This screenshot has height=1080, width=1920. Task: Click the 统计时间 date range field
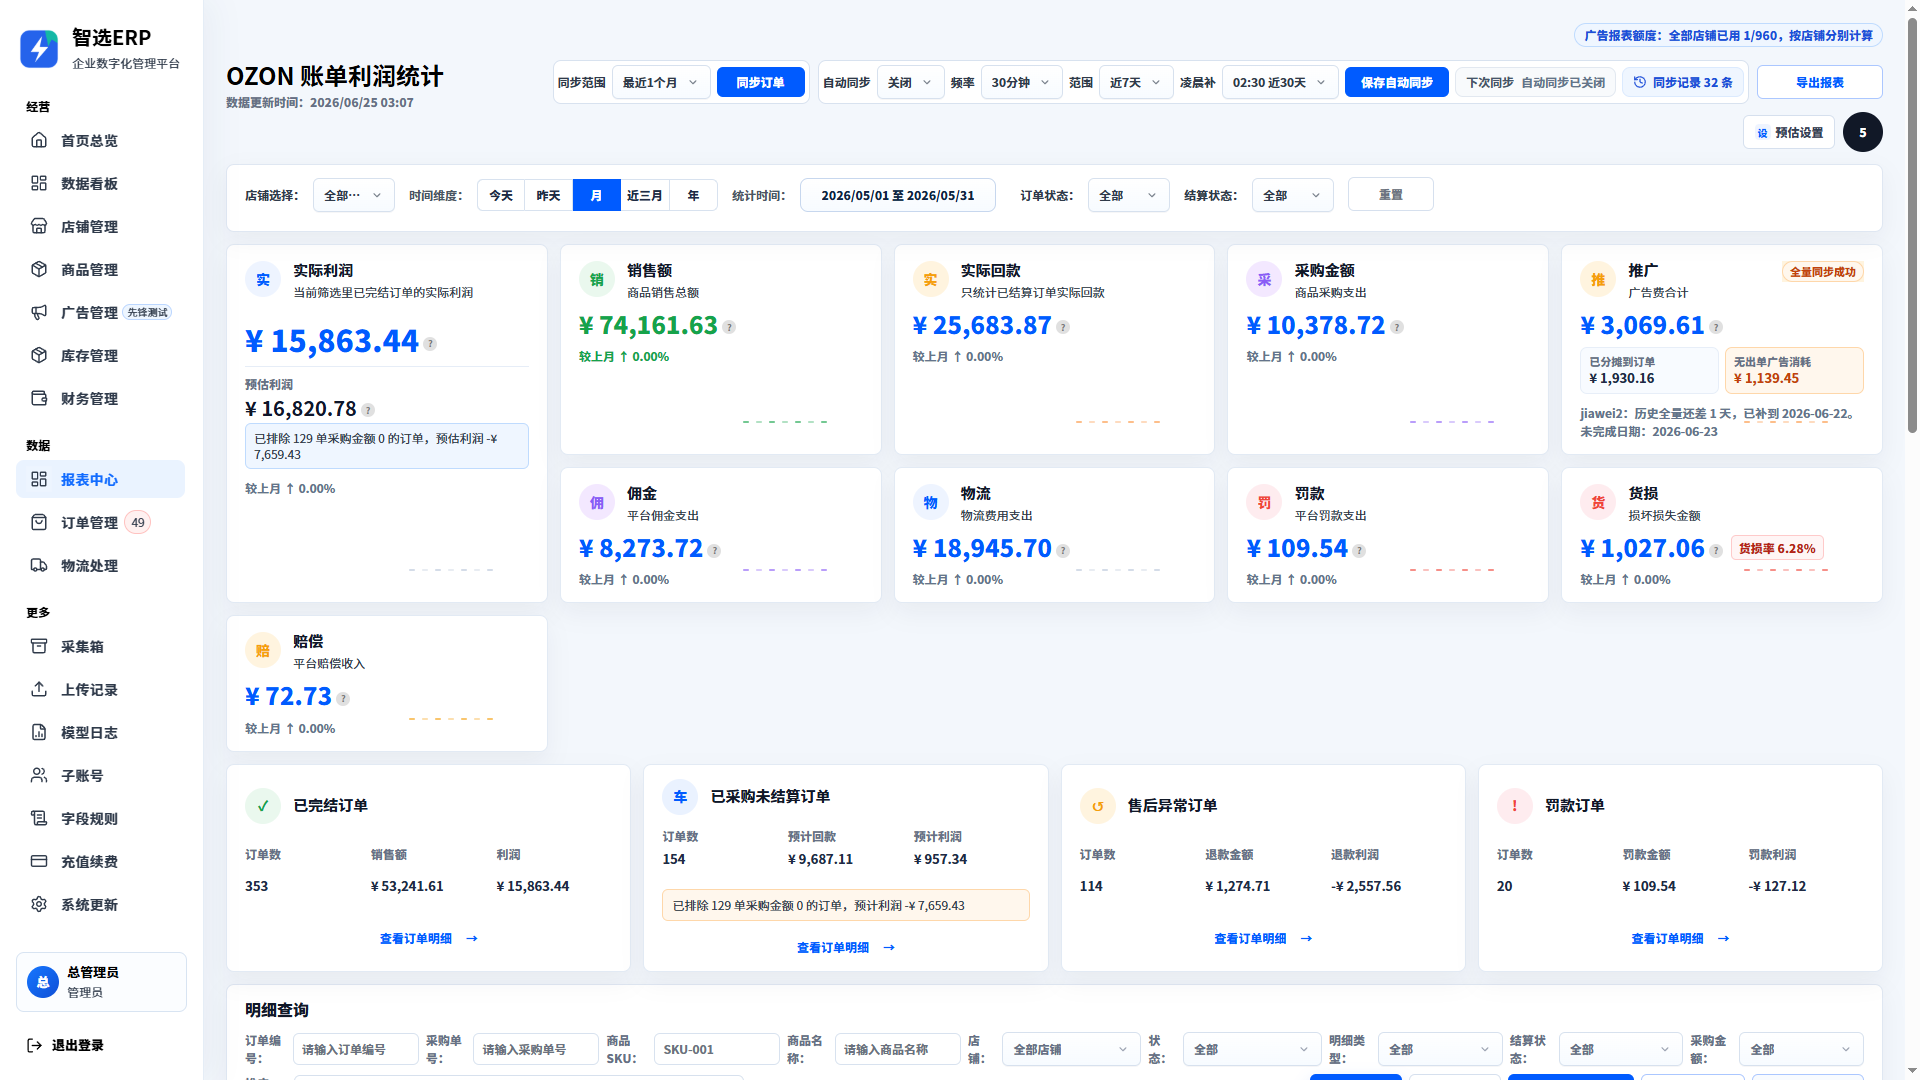click(x=898, y=195)
